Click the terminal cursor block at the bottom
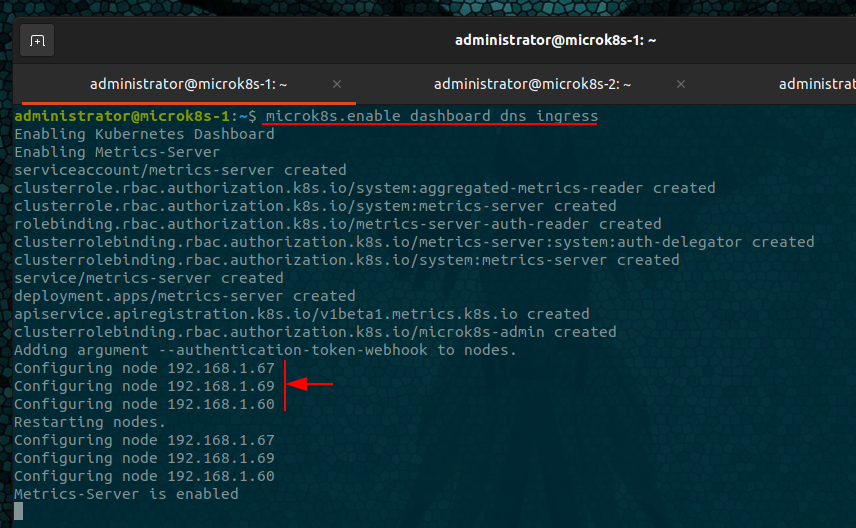Screen dimensions: 856x528 (x=19, y=512)
